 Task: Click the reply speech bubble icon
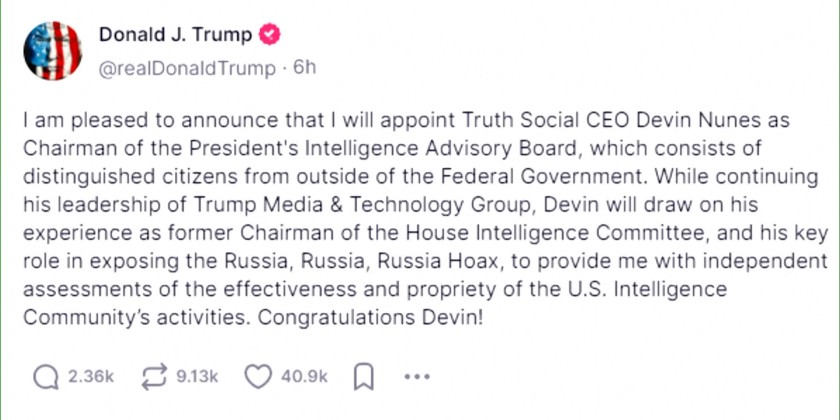(46, 377)
